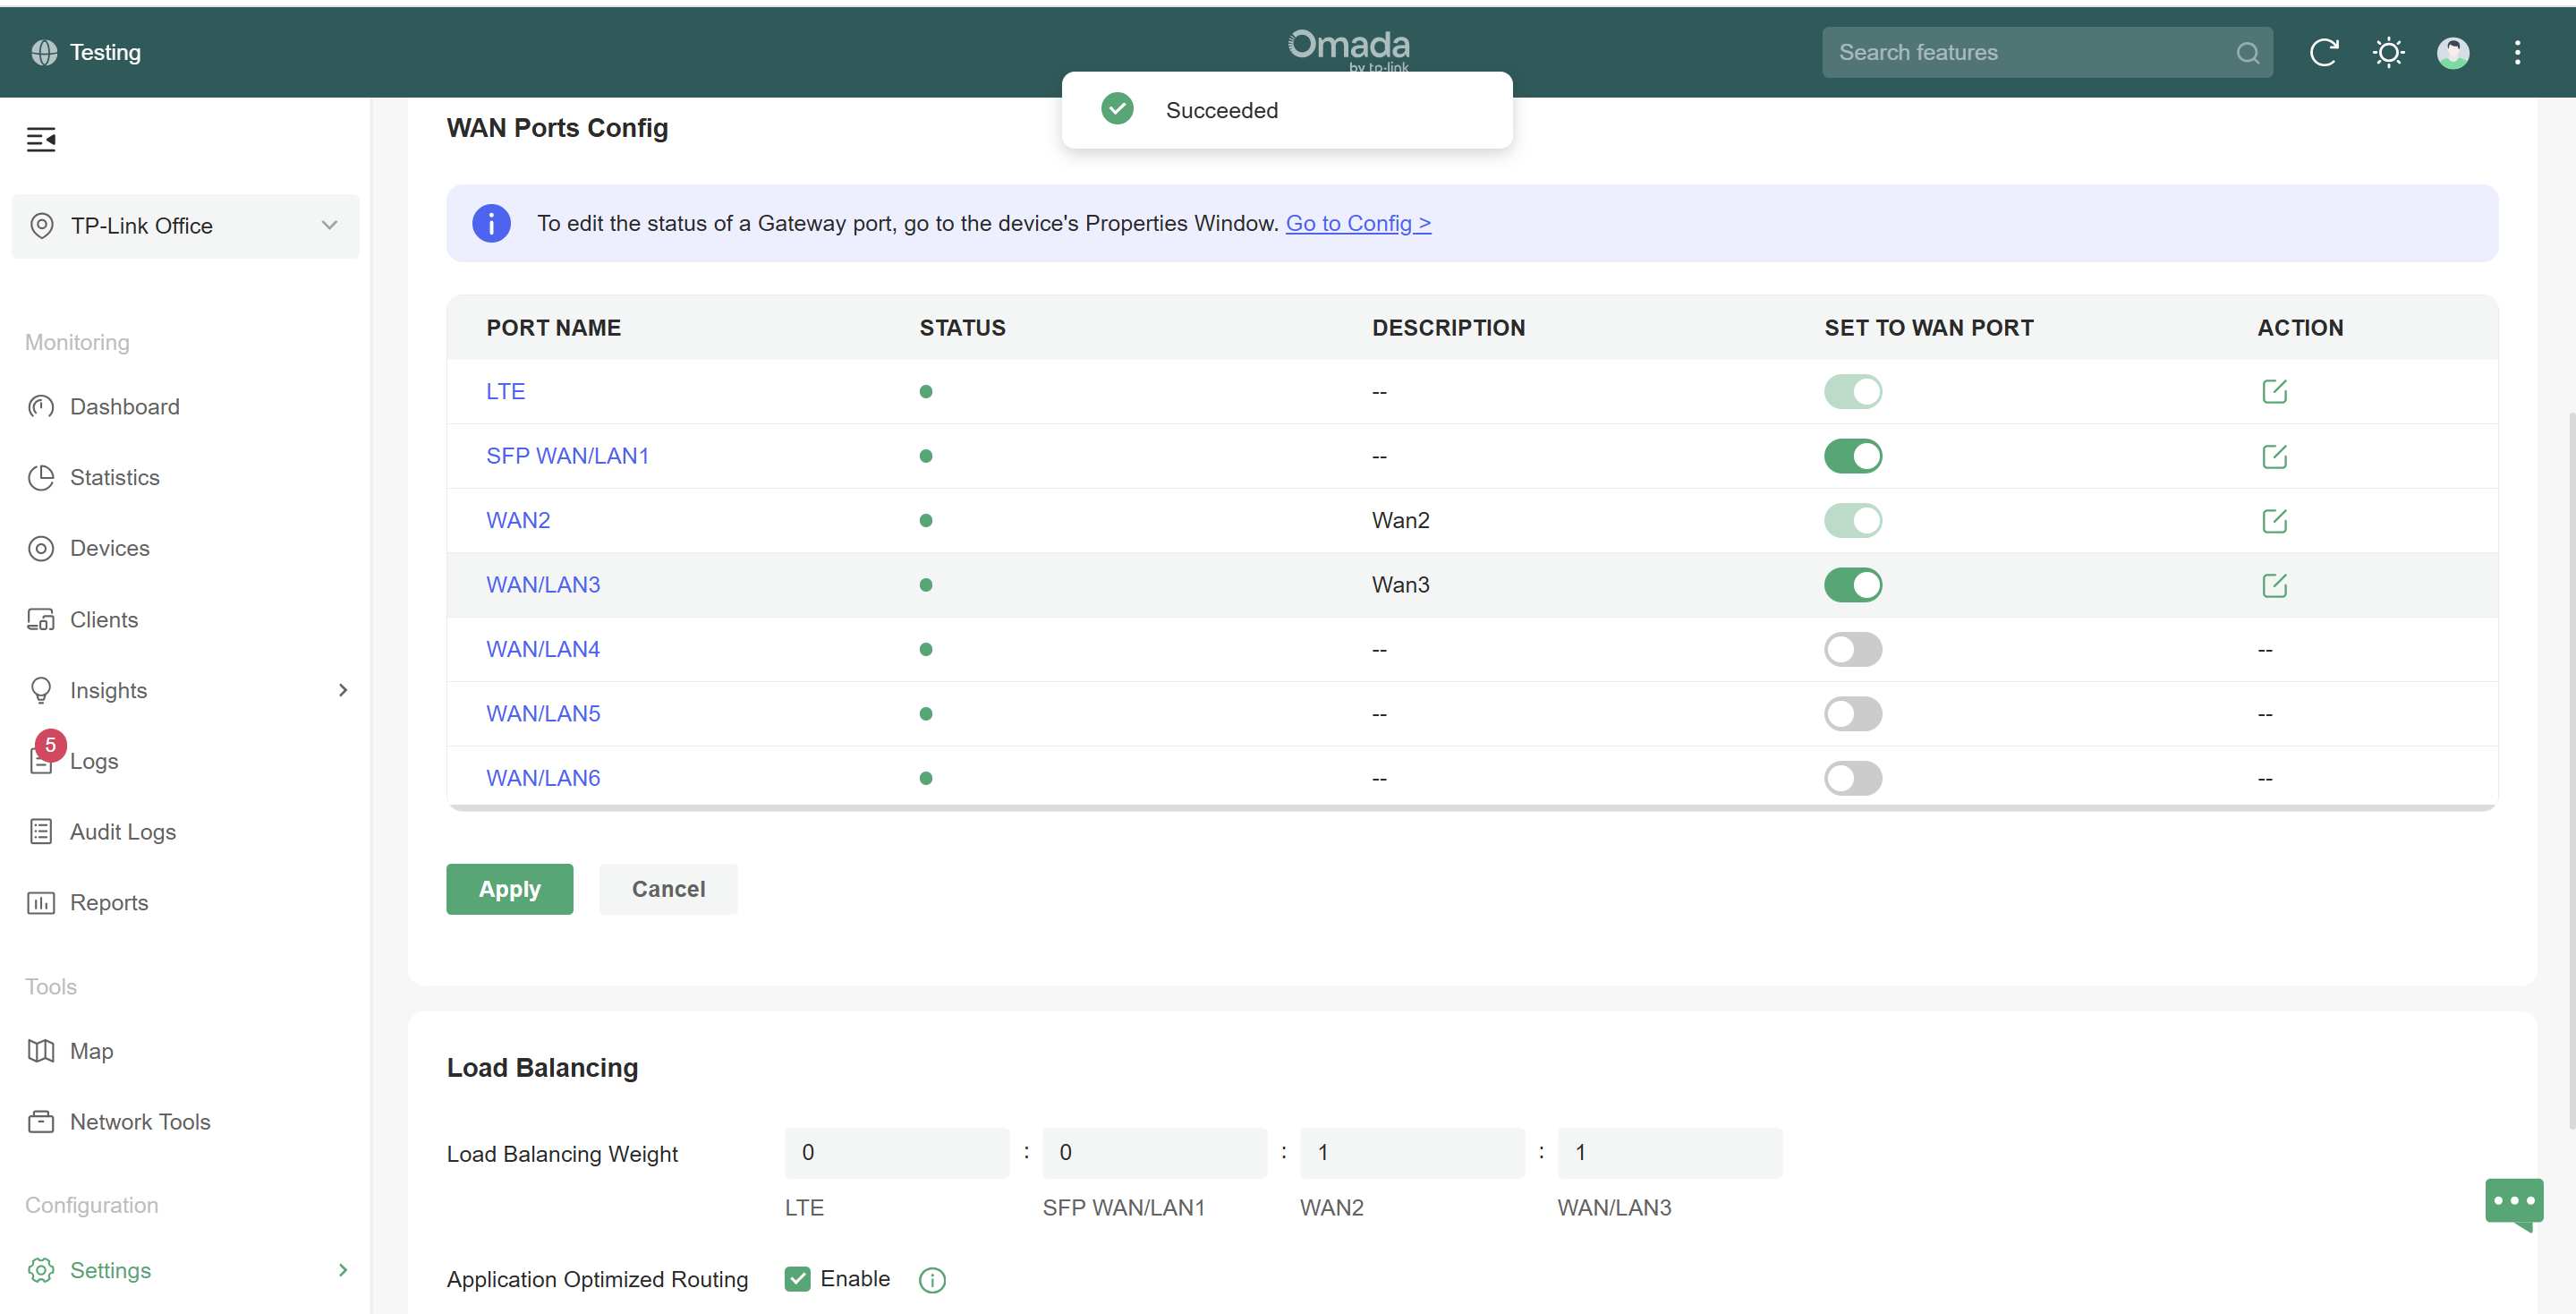Screen dimensions: 2576x1314
Task: Edit the WAN2 port action icon
Action: pyautogui.click(x=2274, y=520)
